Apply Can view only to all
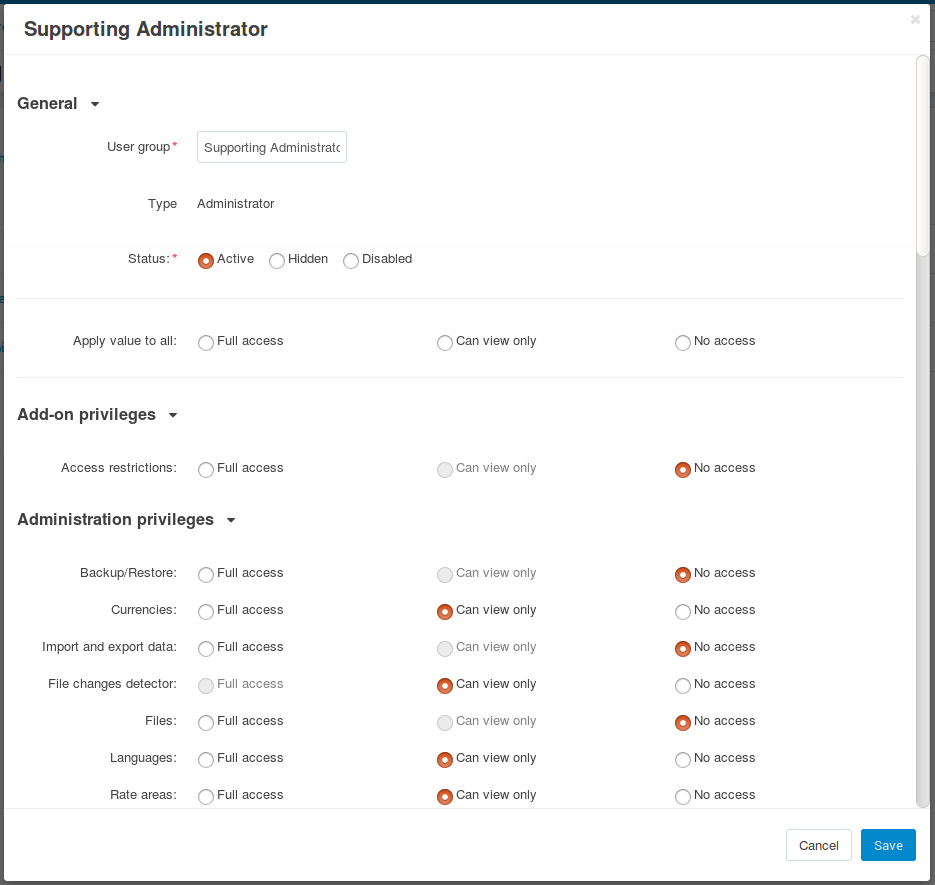935x885 pixels. coord(445,343)
